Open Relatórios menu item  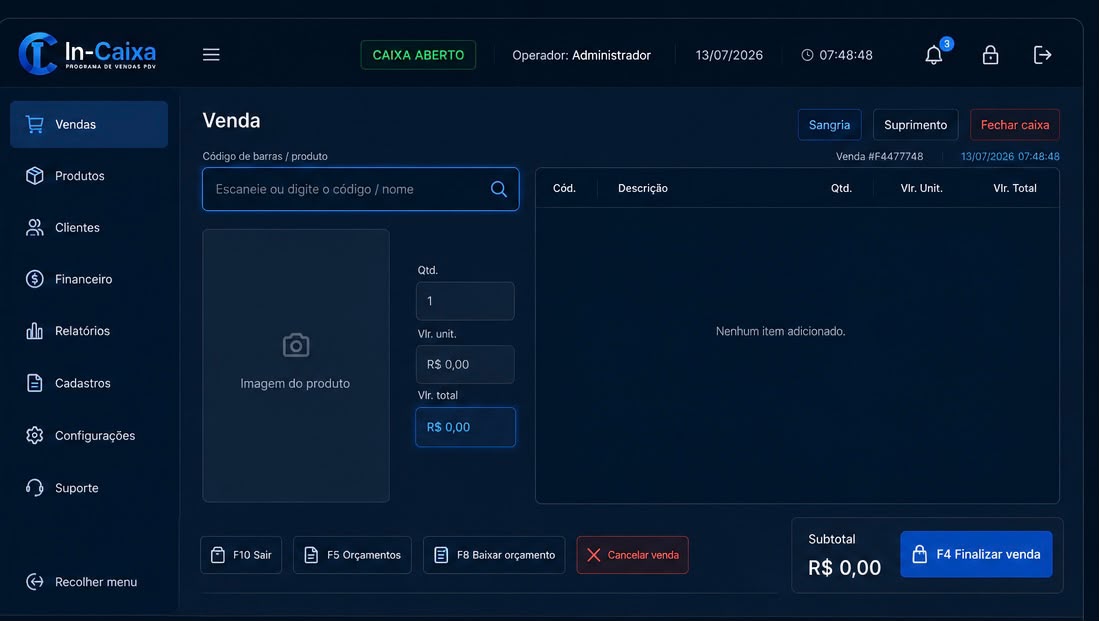coord(89,331)
